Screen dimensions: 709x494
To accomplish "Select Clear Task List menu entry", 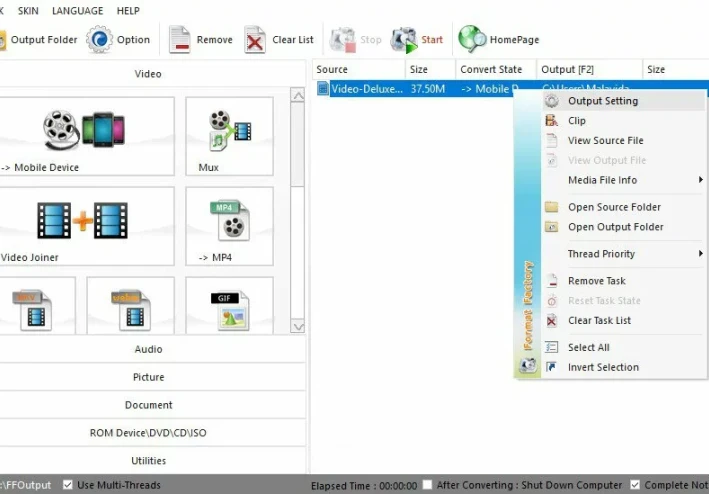I will coord(623,320).
